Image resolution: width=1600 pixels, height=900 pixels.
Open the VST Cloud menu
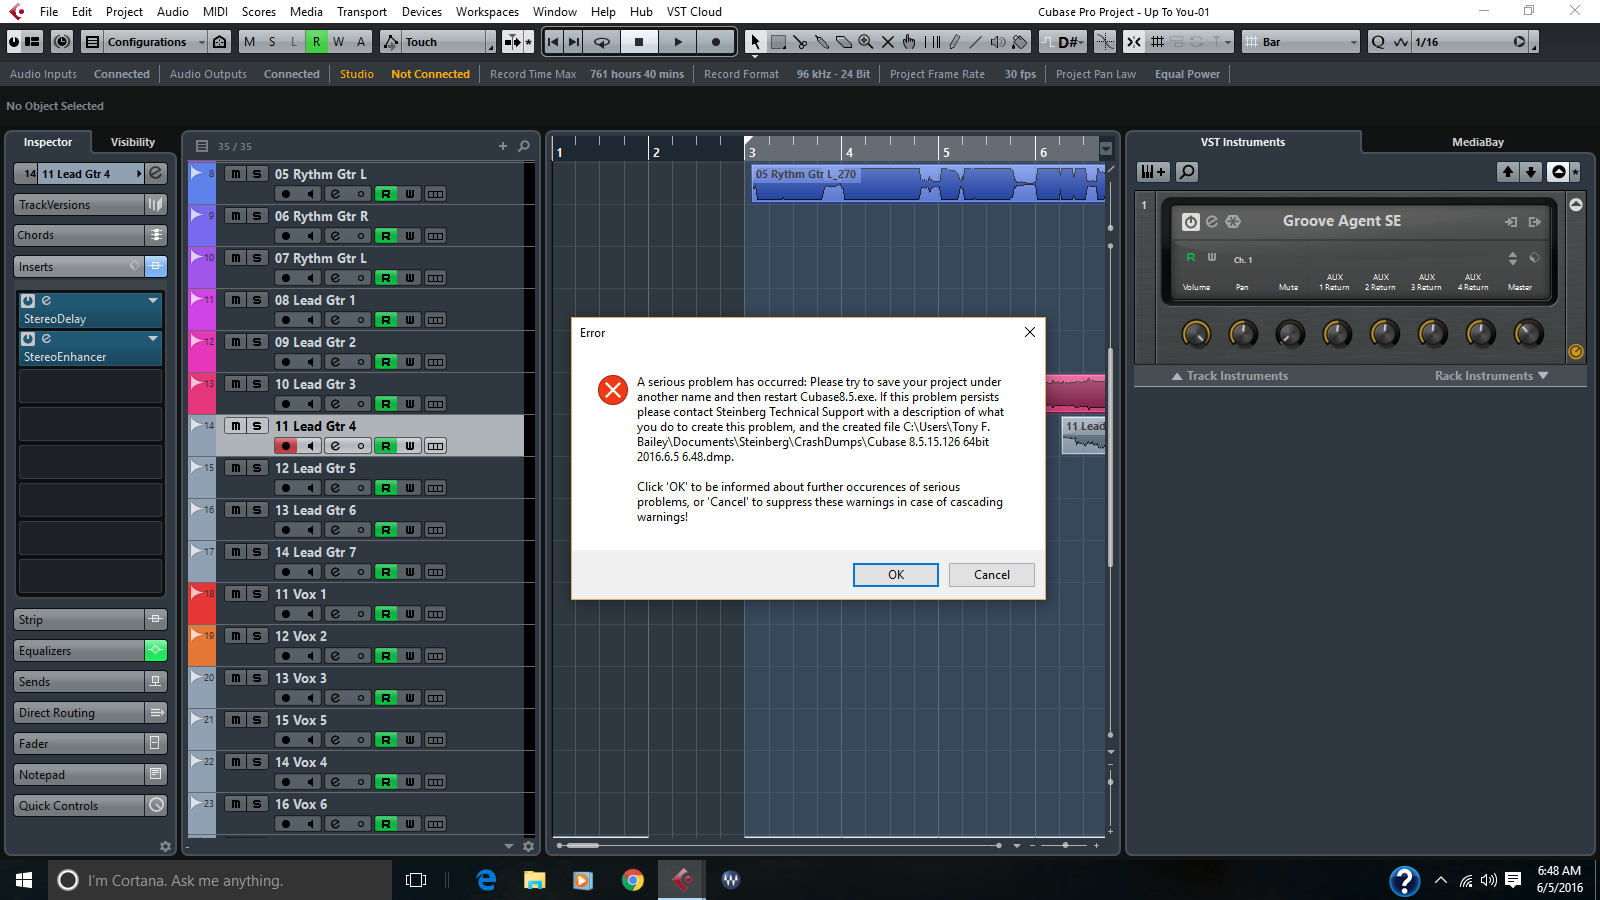click(694, 12)
